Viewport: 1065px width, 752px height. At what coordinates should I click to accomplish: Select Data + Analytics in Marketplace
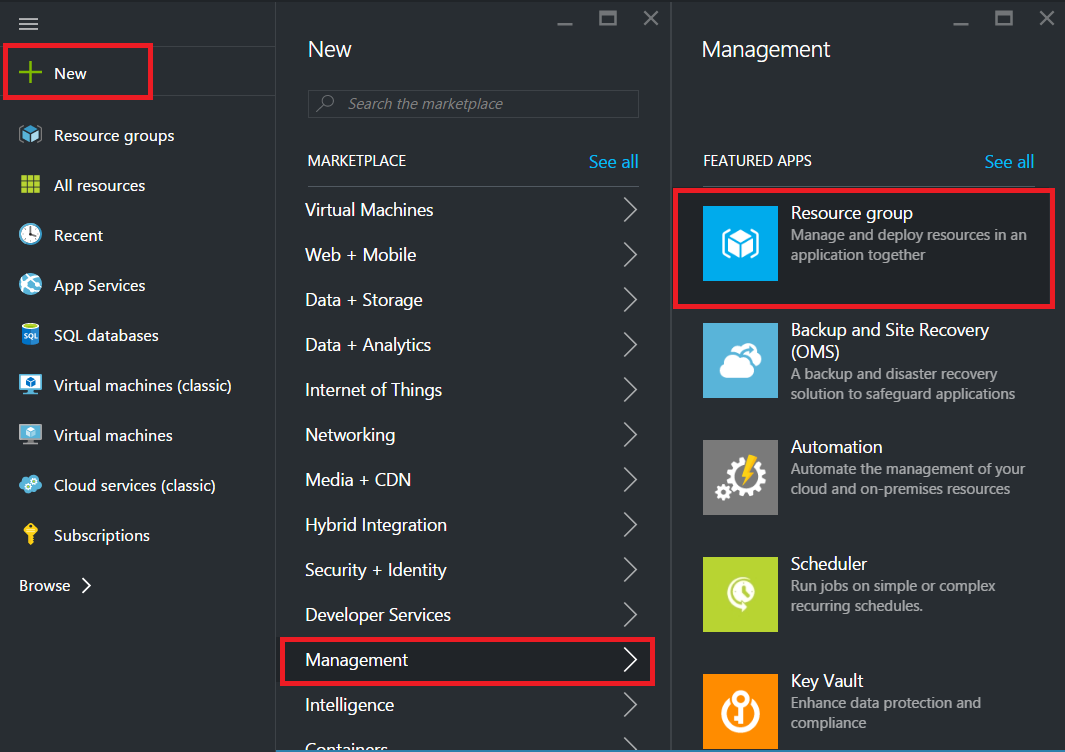point(472,345)
